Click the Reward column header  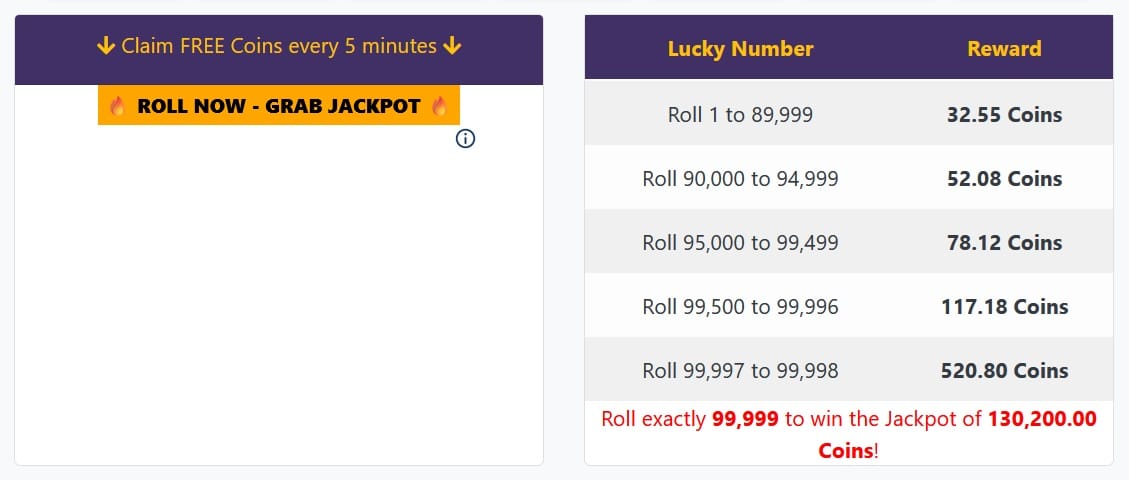(1004, 49)
